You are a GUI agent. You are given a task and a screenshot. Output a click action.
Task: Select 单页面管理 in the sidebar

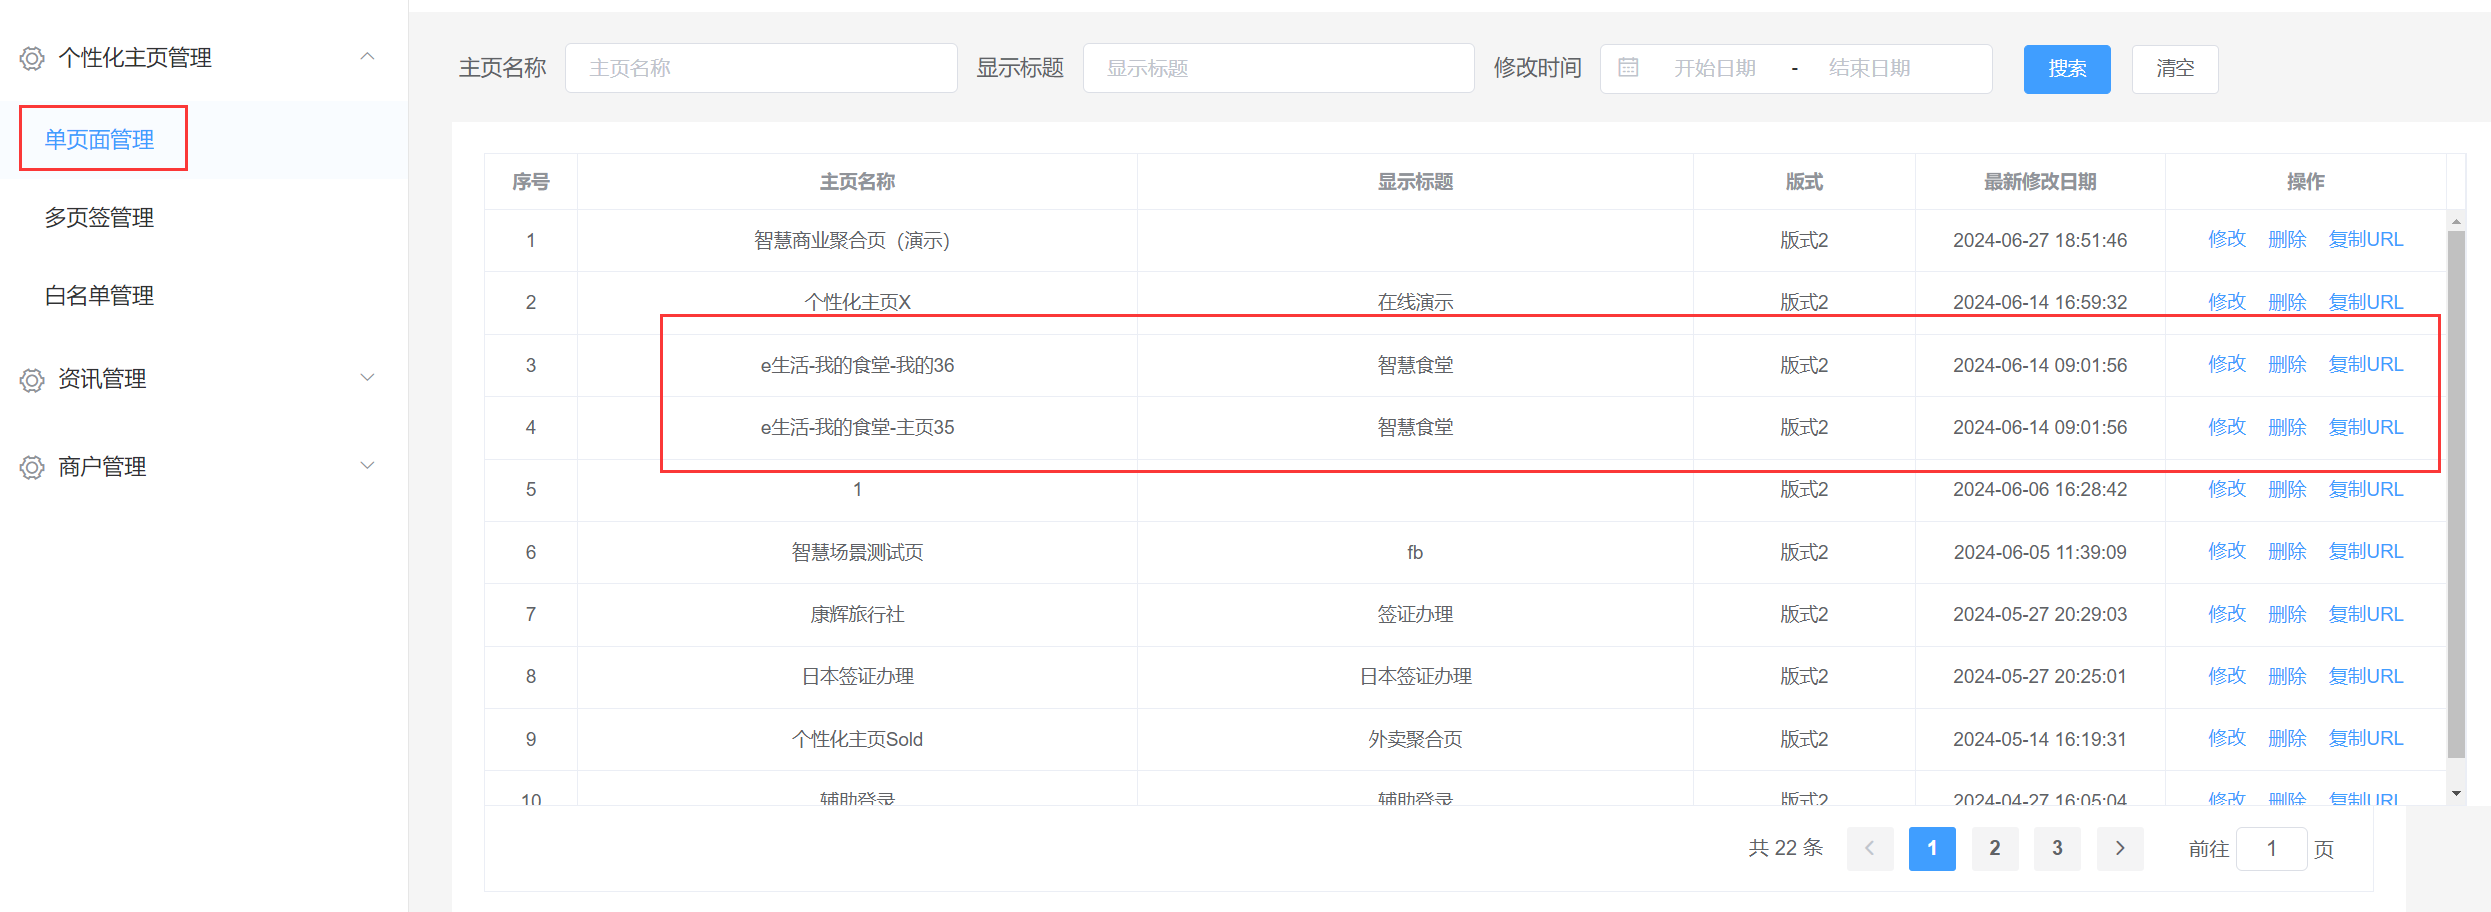(x=99, y=140)
